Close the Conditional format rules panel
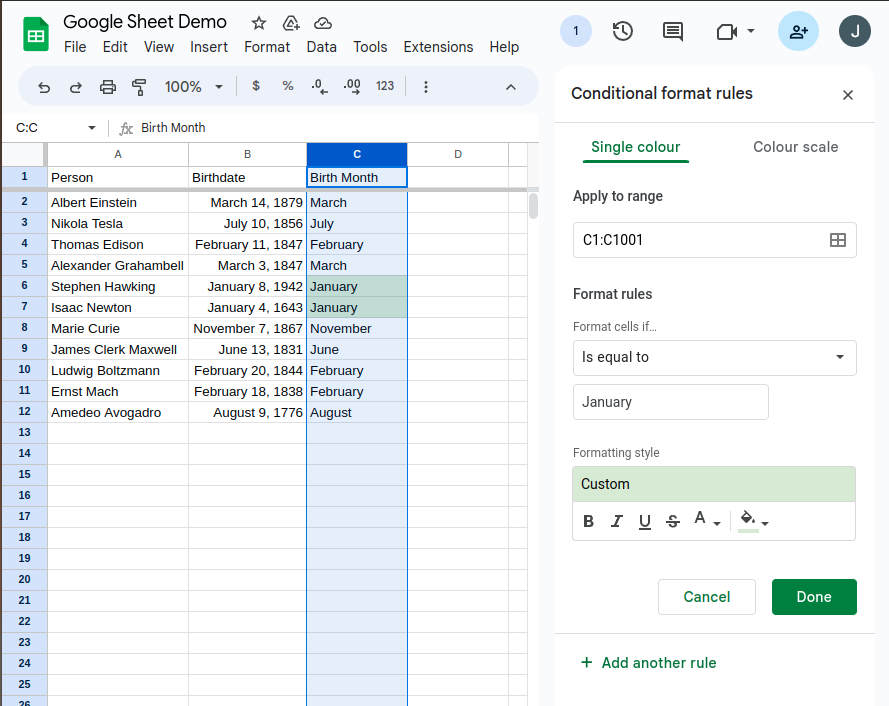Screen dimensions: 889x706 pos(848,95)
